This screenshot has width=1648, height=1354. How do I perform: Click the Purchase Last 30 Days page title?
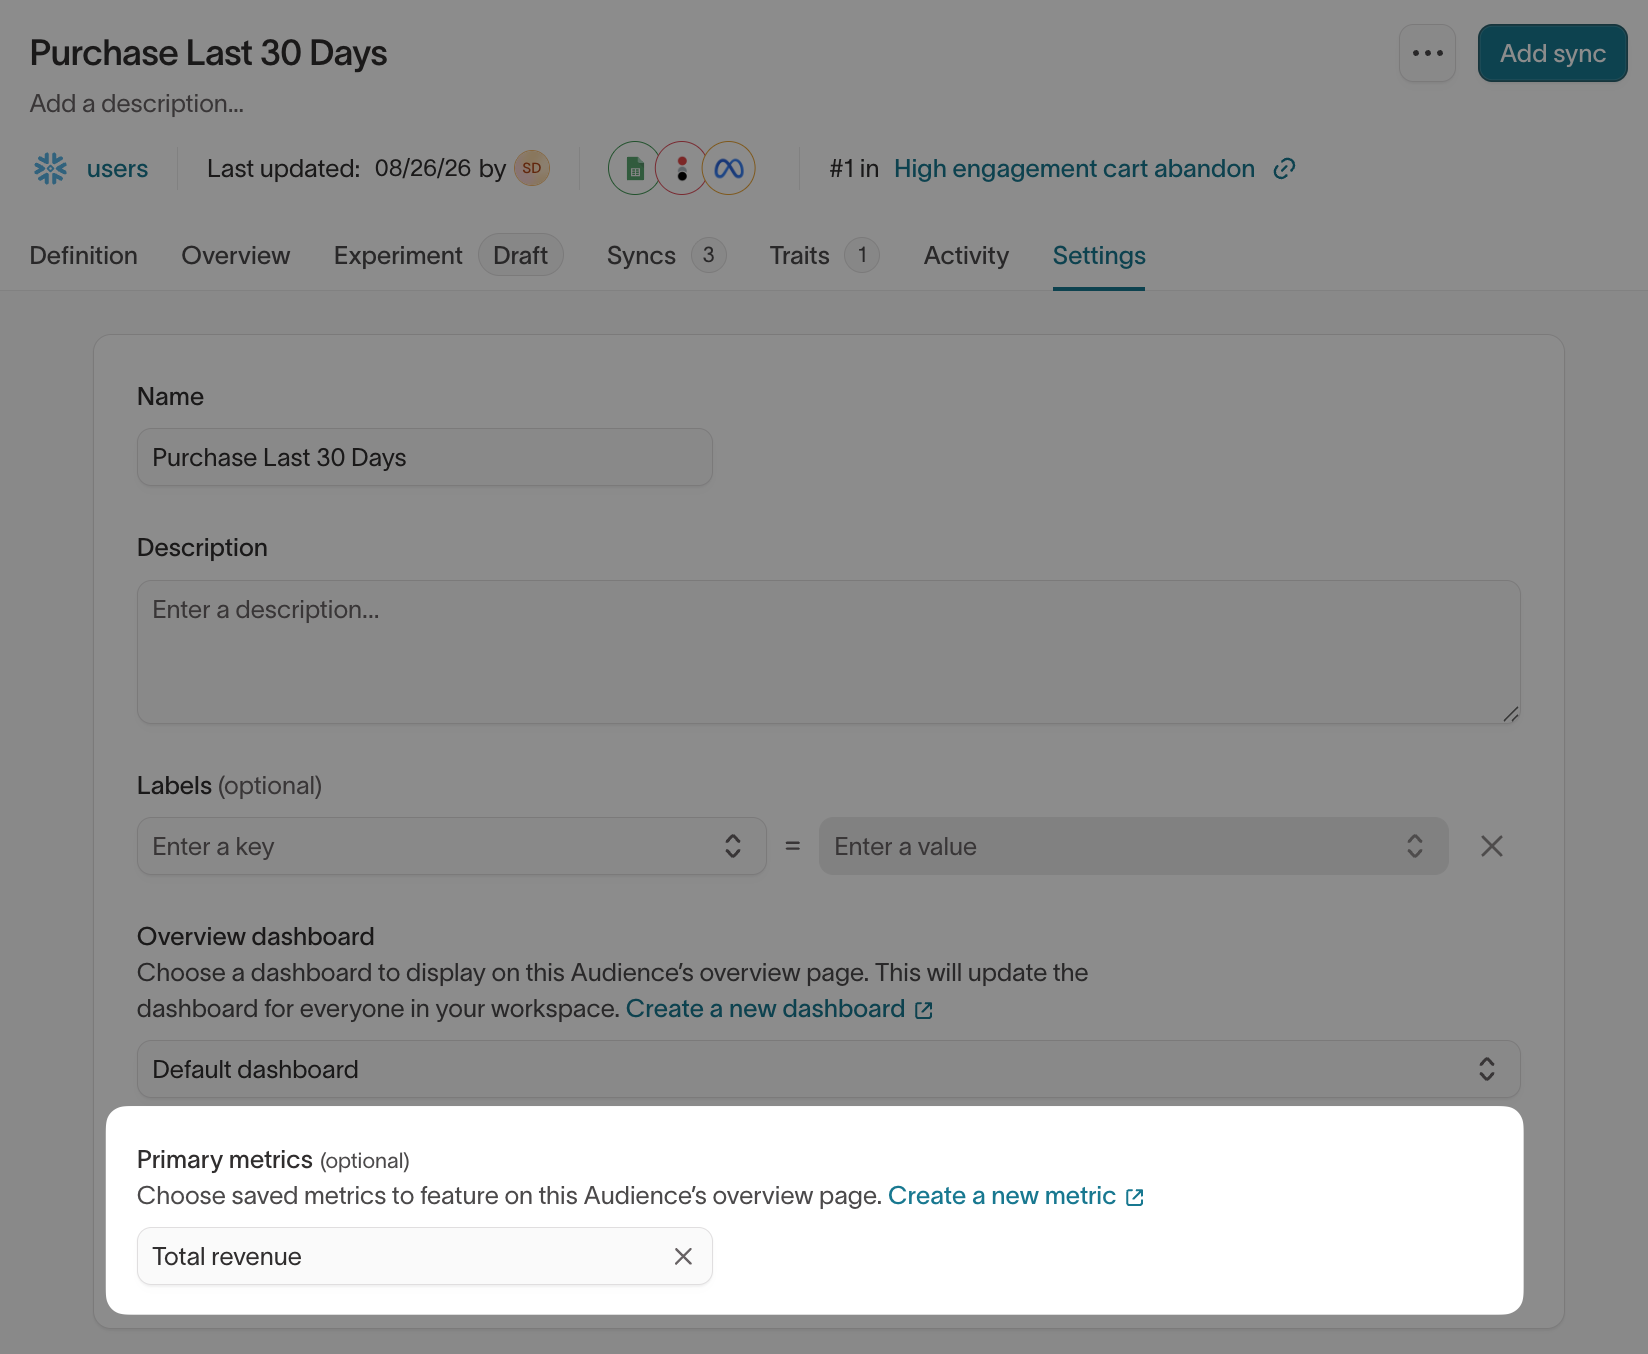coord(208,53)
